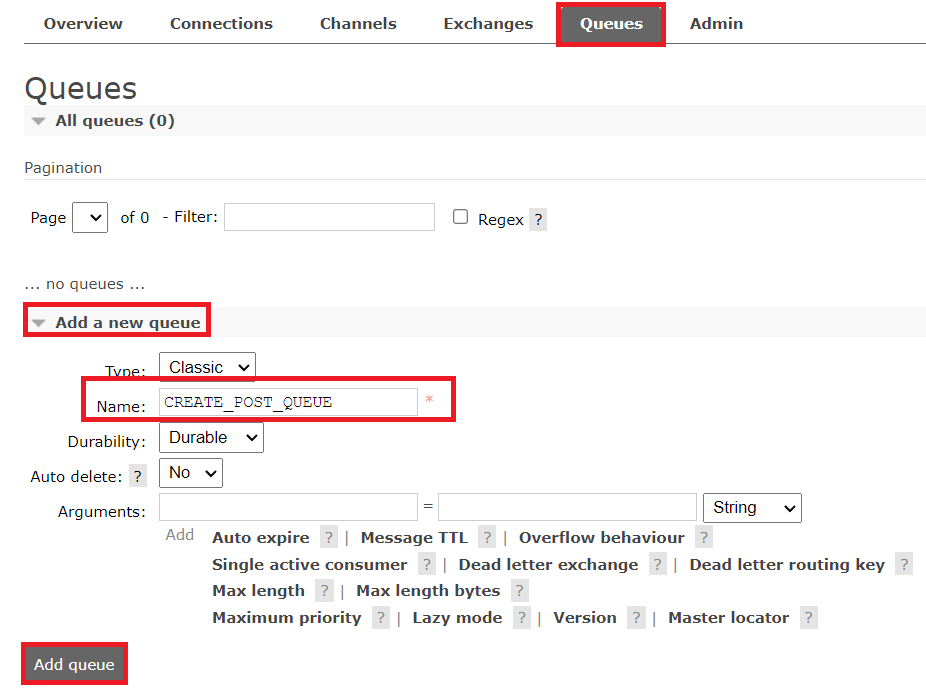
Task: Open the queue Type dropdown
Action: pos(207,367)
